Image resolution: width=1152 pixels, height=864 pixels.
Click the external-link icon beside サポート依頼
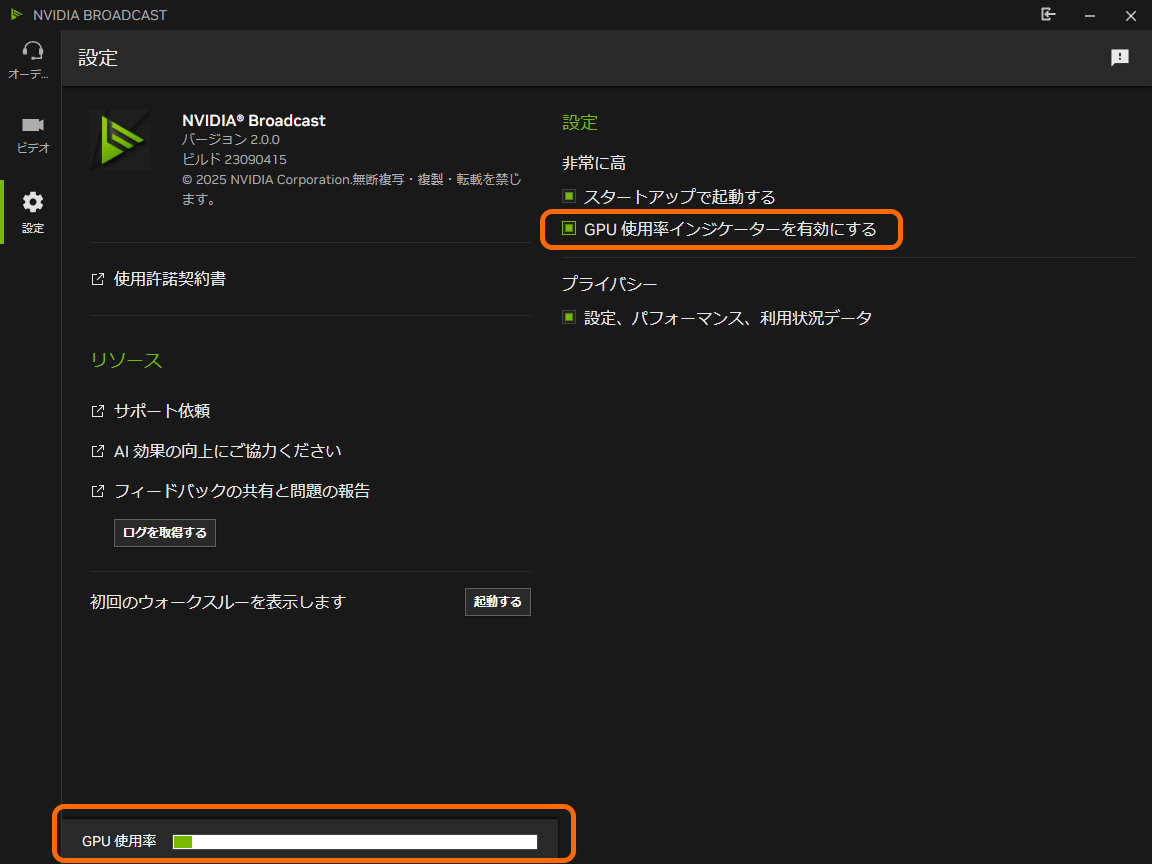click(x=97, y=410)
